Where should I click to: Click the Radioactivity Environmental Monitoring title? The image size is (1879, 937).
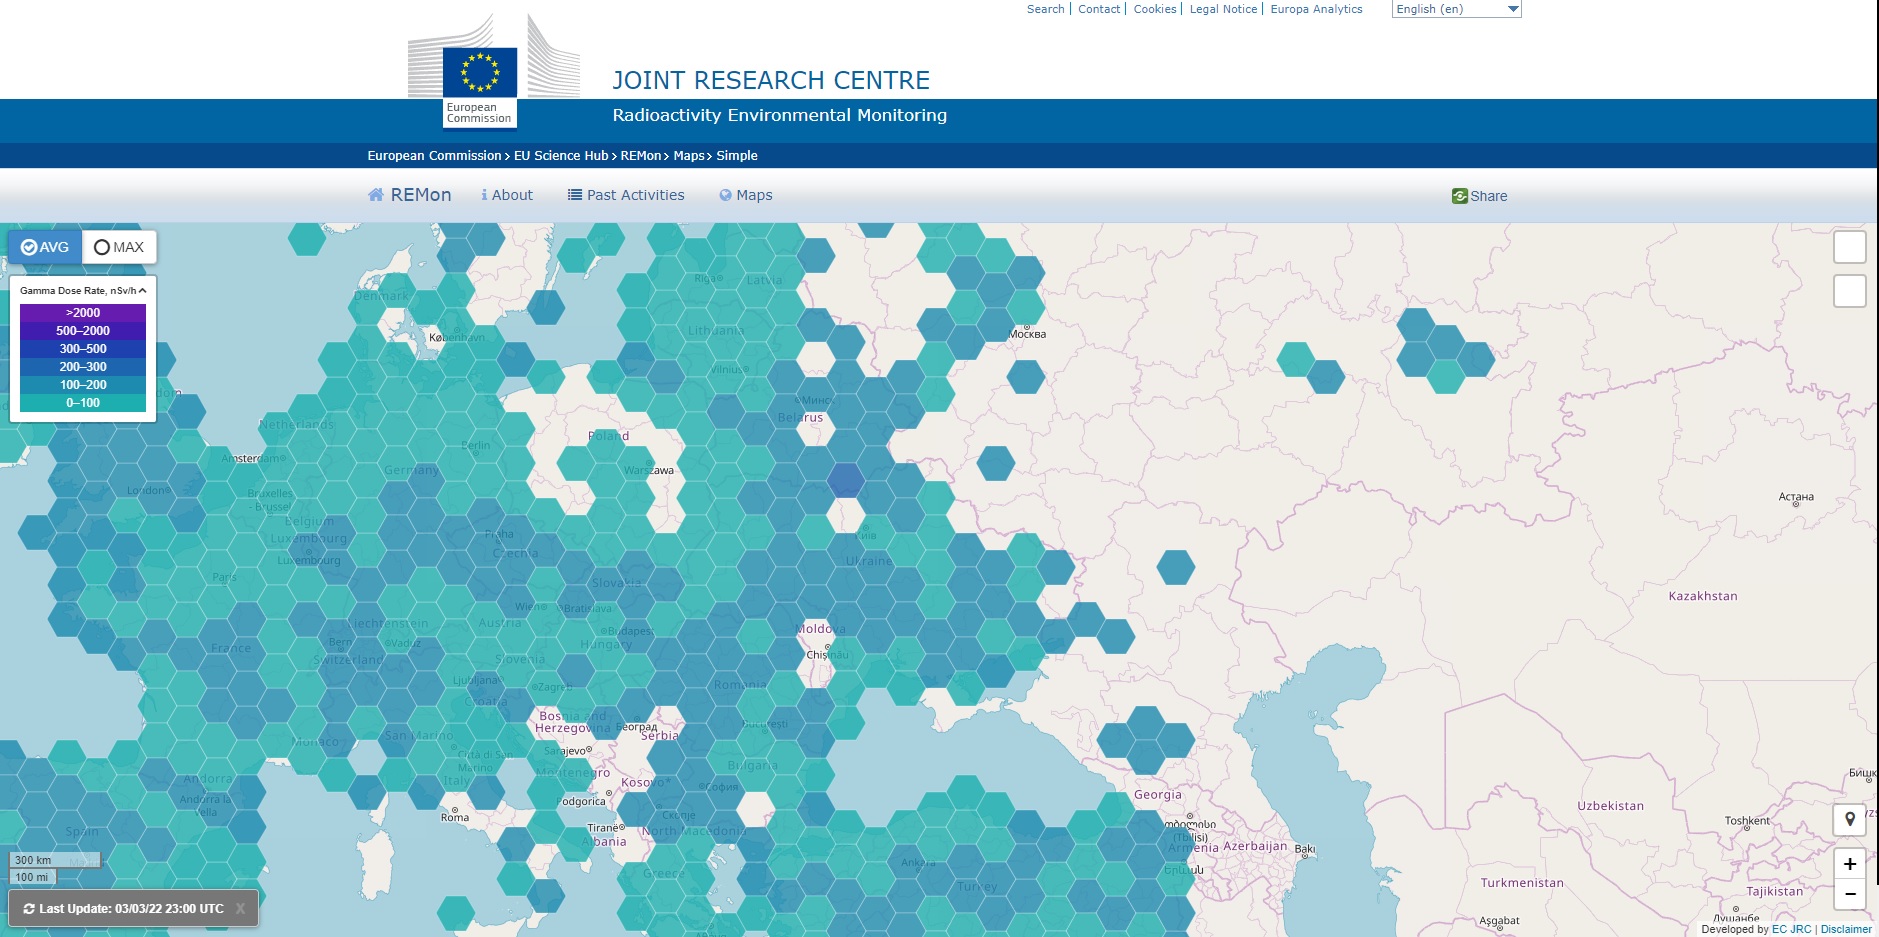[780, 115]
